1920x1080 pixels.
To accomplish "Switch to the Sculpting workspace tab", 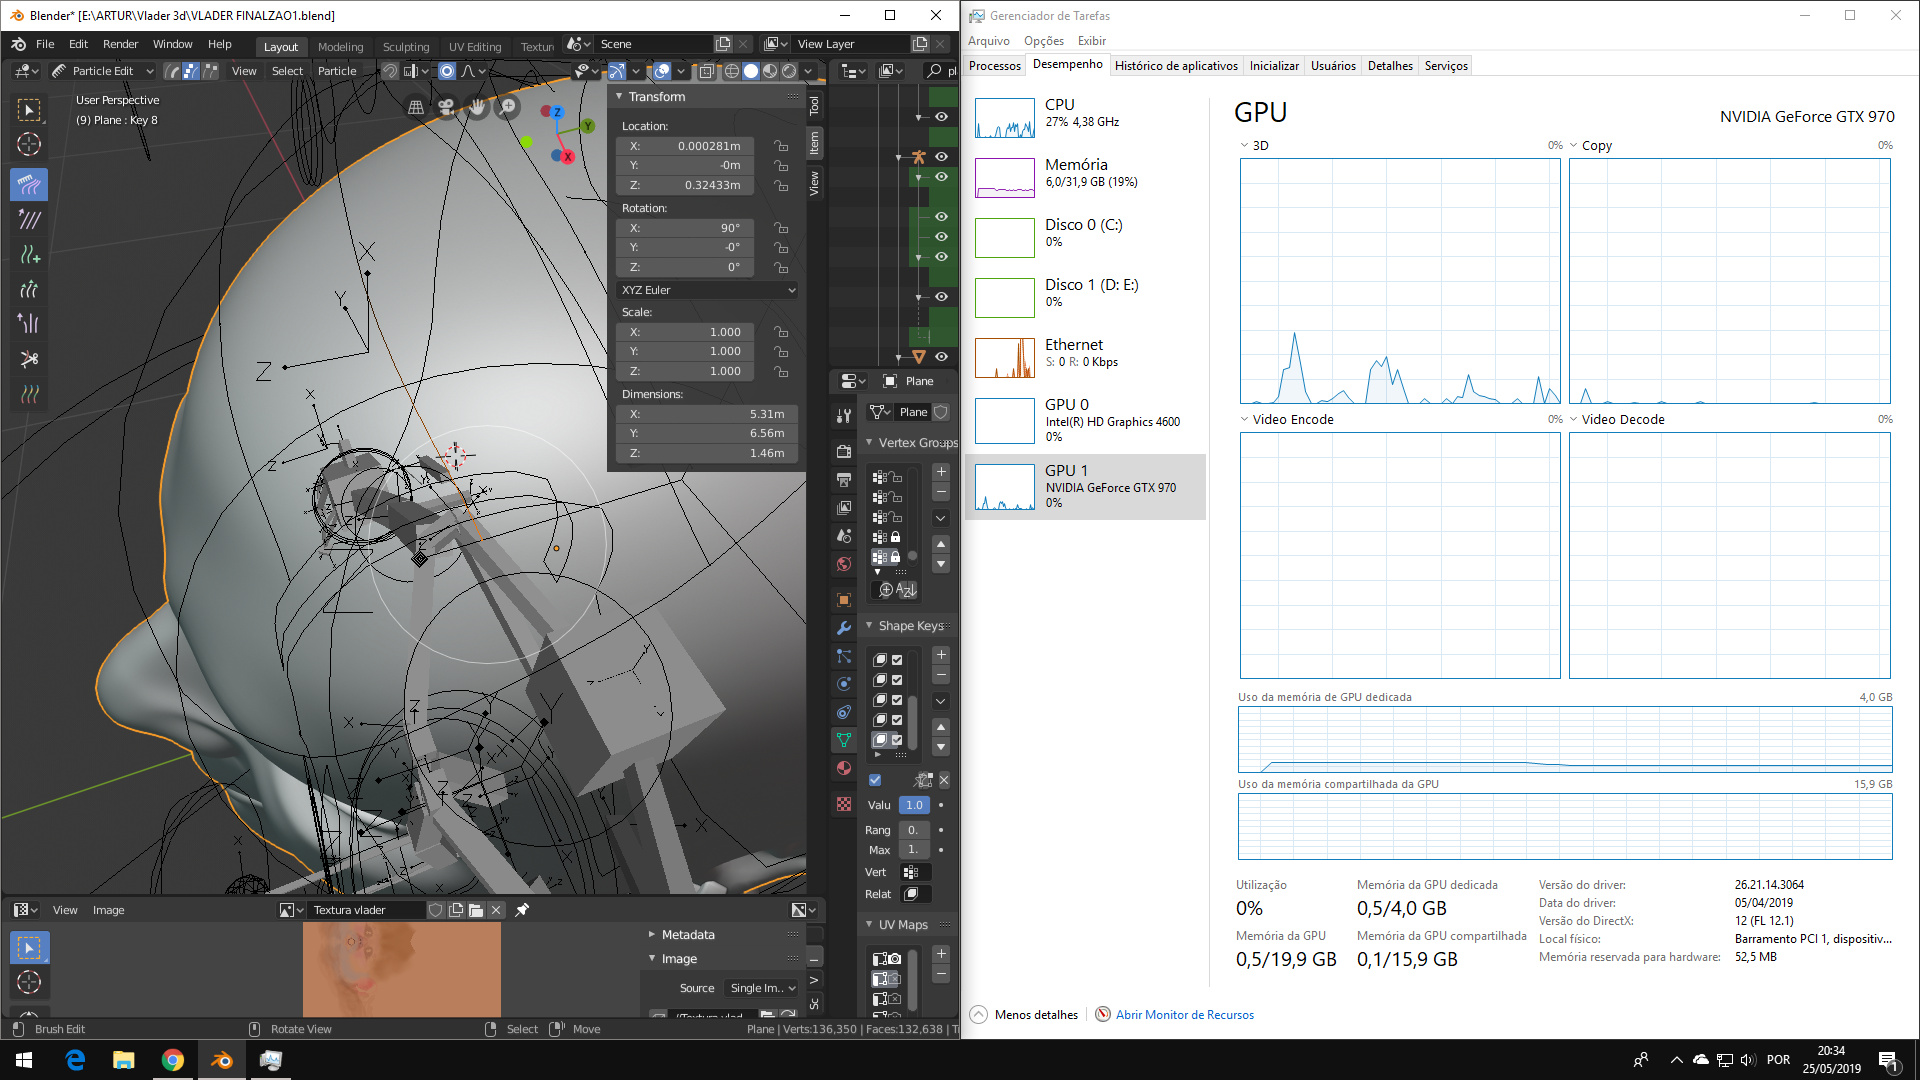I will point(406,46).
